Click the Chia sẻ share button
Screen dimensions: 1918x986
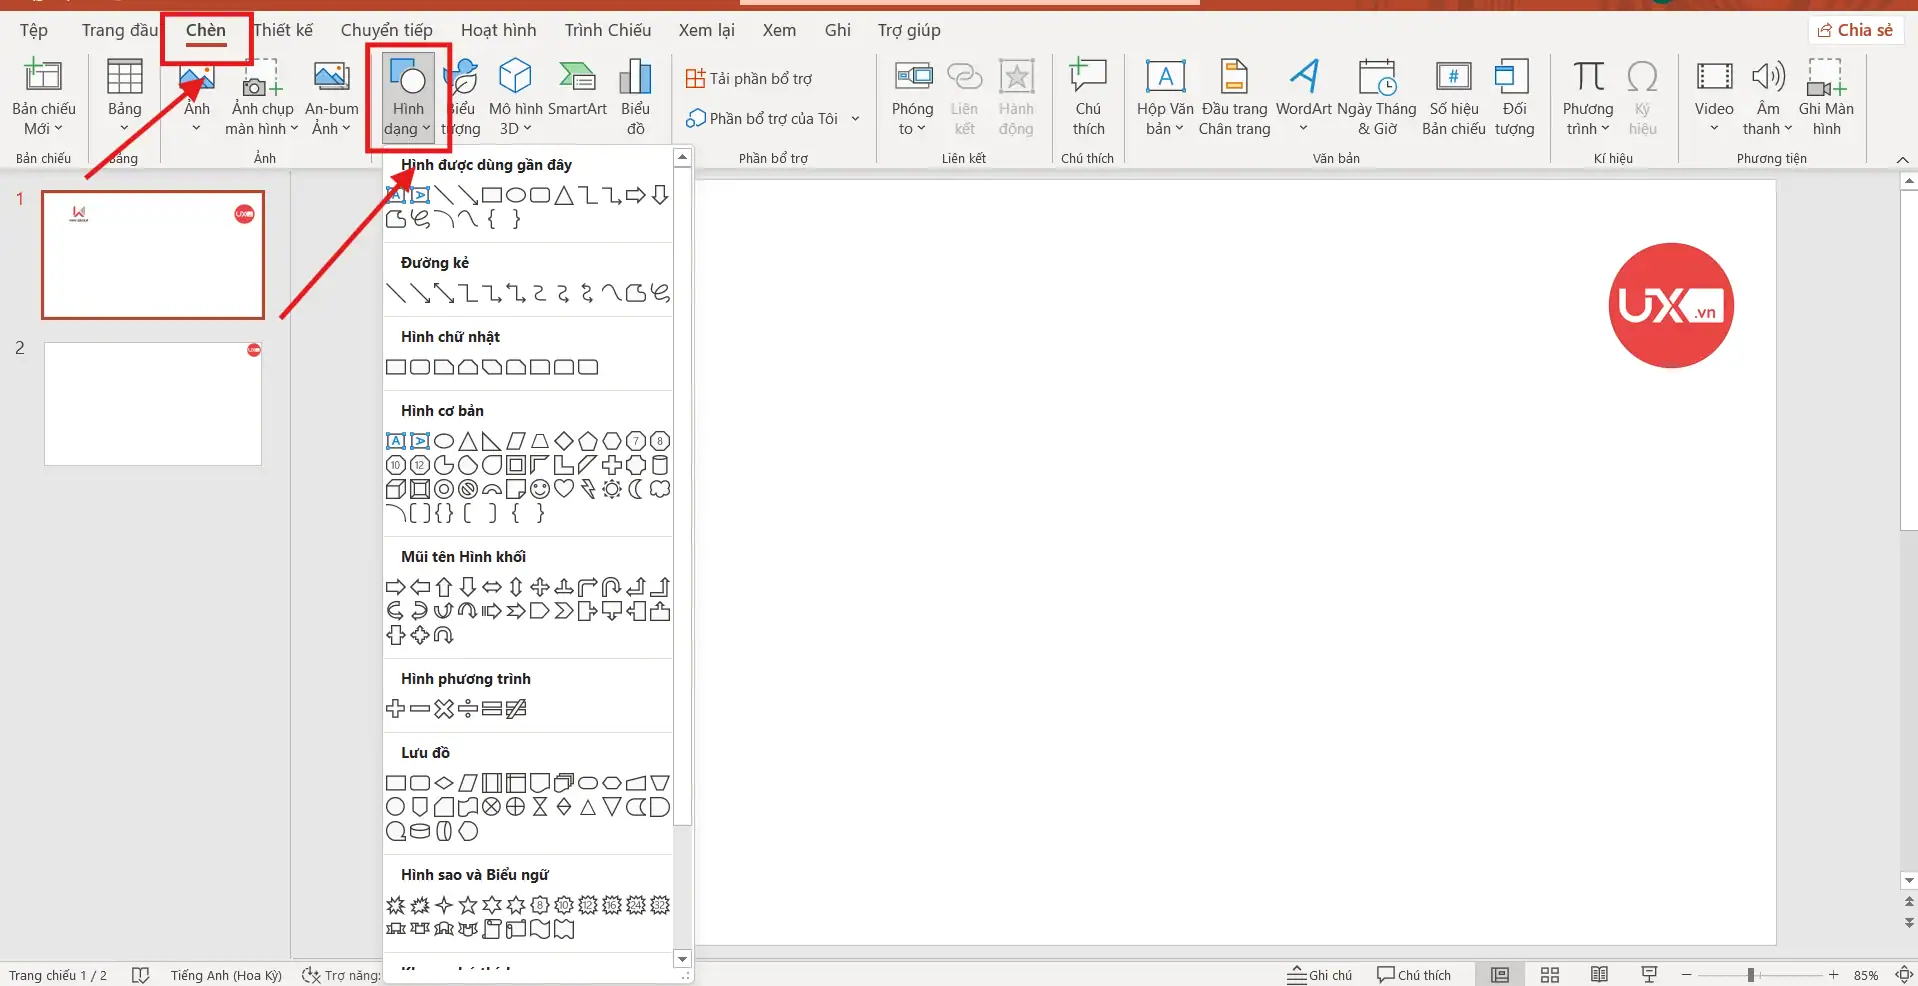[x=1856, y=30]
